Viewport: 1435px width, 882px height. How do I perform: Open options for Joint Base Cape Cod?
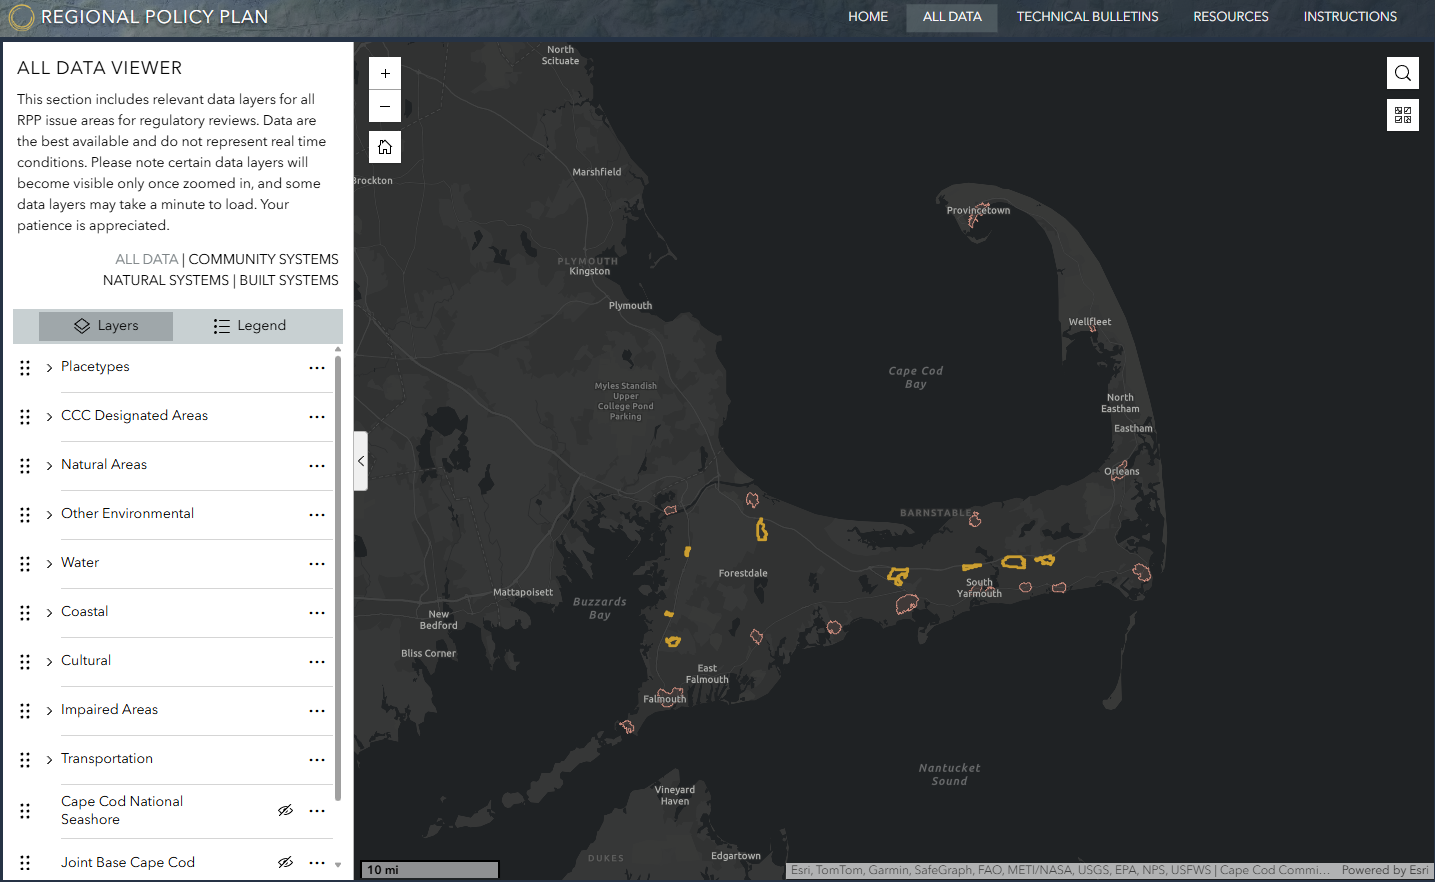(317, 862)
